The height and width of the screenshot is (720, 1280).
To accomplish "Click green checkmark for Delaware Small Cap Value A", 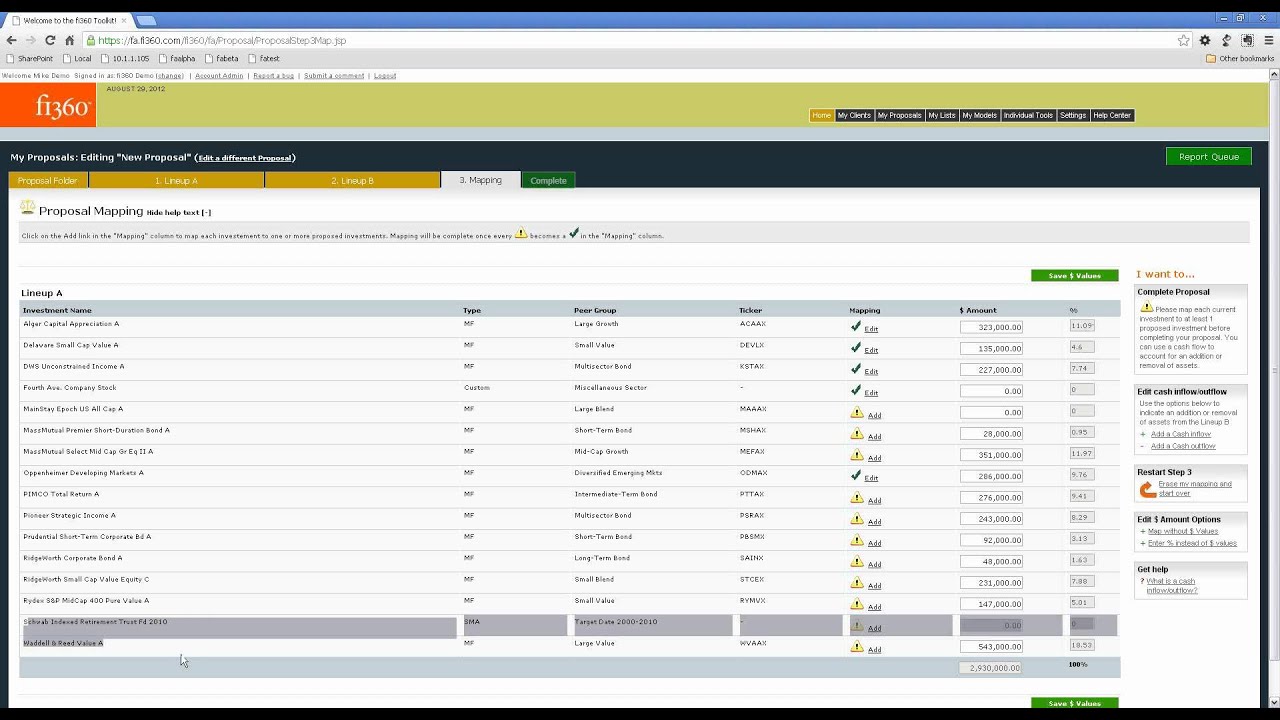I will click(x=856, y=348).
